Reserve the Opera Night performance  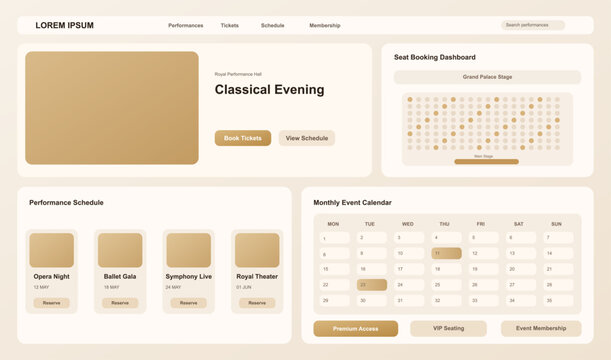pyautogui.click(x=51, y=303)
